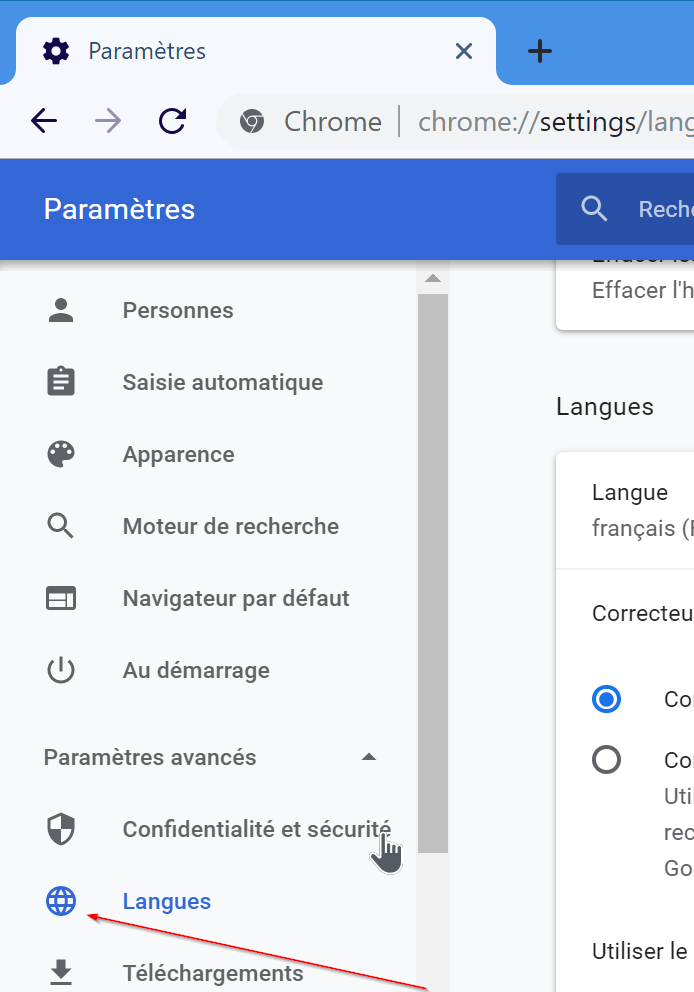This screenshot has width=694, height=992.
Task: Click the sidebar scrollbar thumb
Action: [x=433, y=573]
